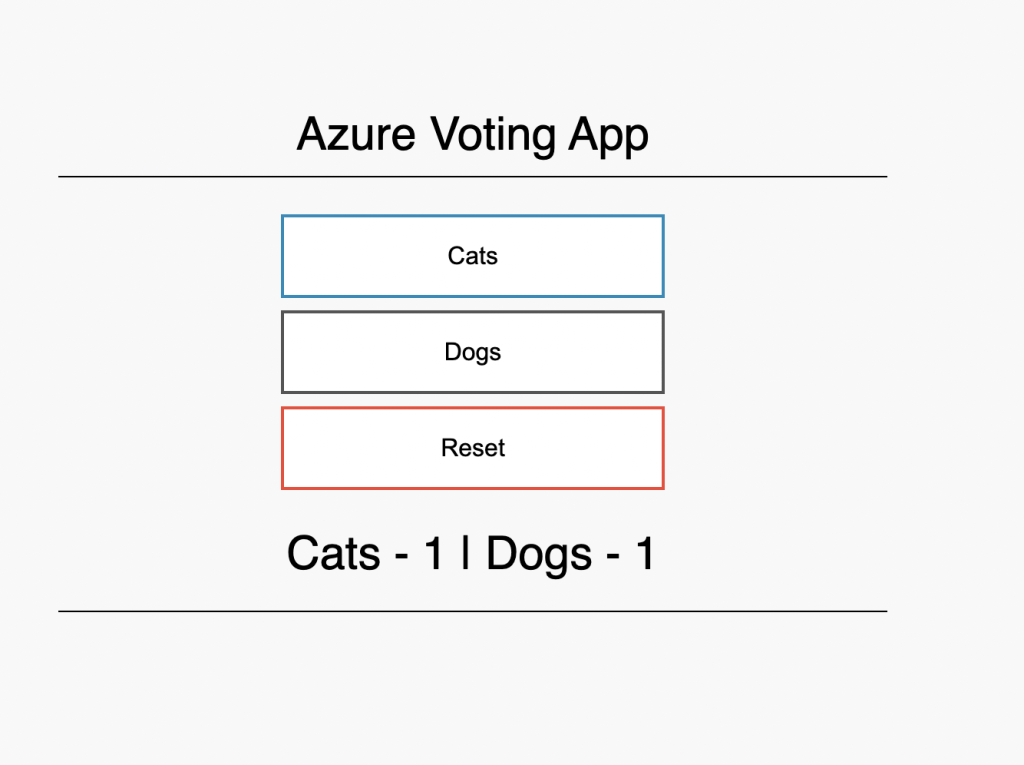Click the Dogs - 1 result text

pyautogui.click(x=570, y=554)
